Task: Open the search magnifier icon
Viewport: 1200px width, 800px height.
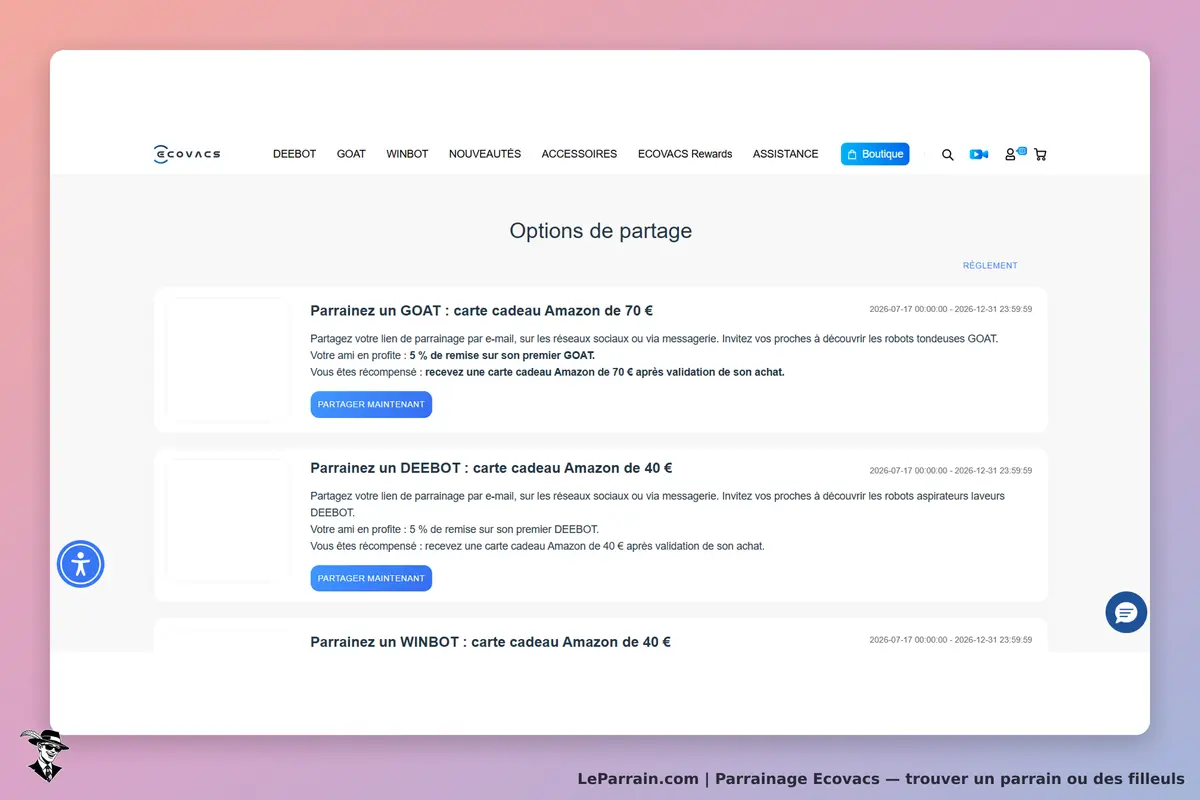Action: point(948,155)
